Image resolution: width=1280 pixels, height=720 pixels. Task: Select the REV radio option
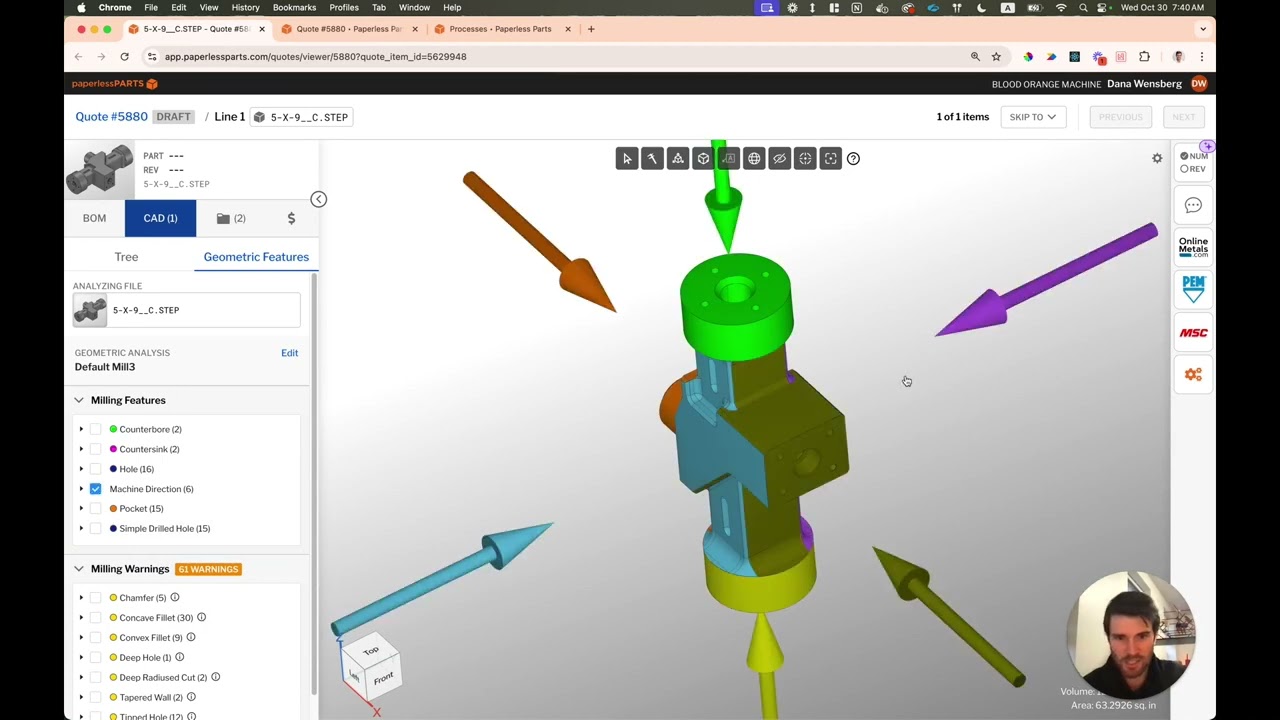point(1184,169)
